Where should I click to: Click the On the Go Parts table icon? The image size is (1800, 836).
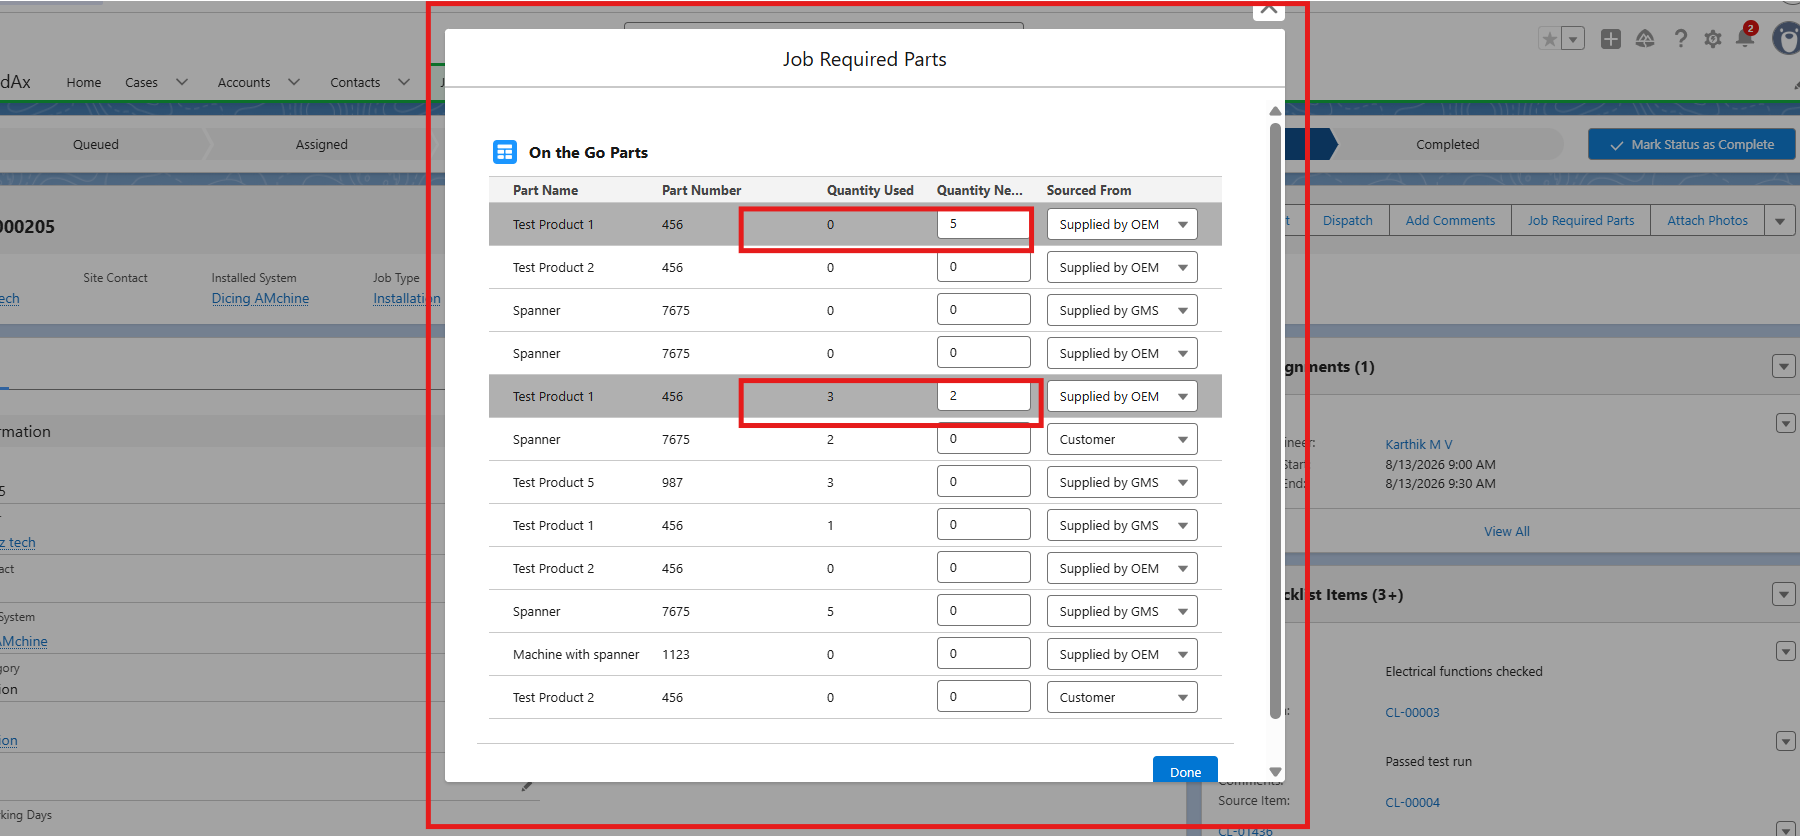click(x=505, y=152)
